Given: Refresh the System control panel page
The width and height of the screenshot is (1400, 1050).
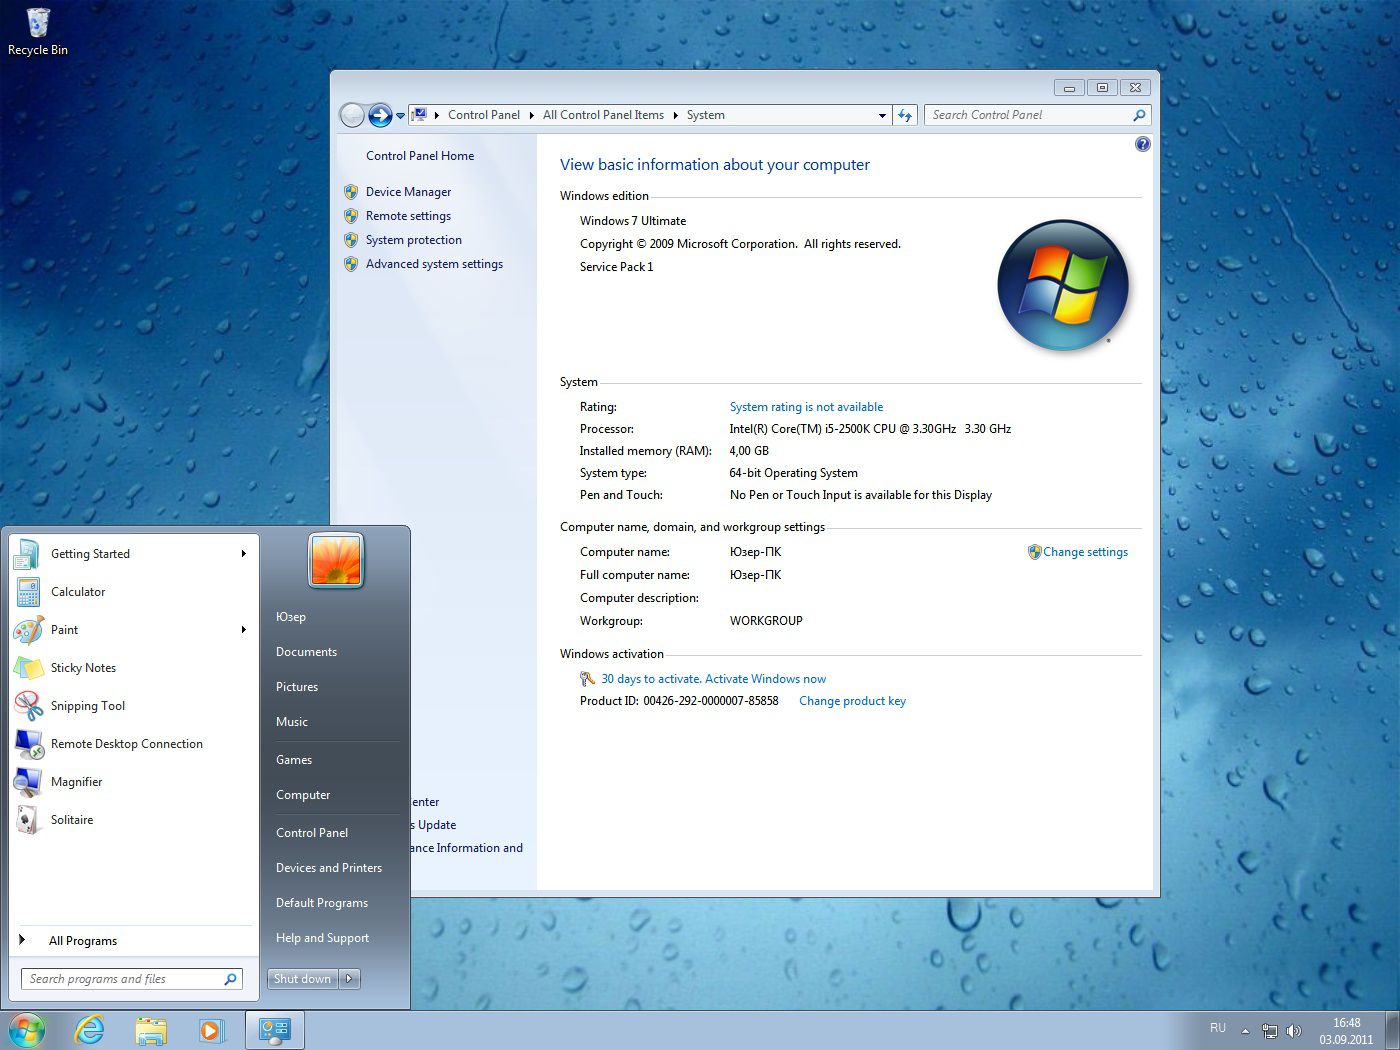Looking at the screenshot, I should (x=905, y=115).
